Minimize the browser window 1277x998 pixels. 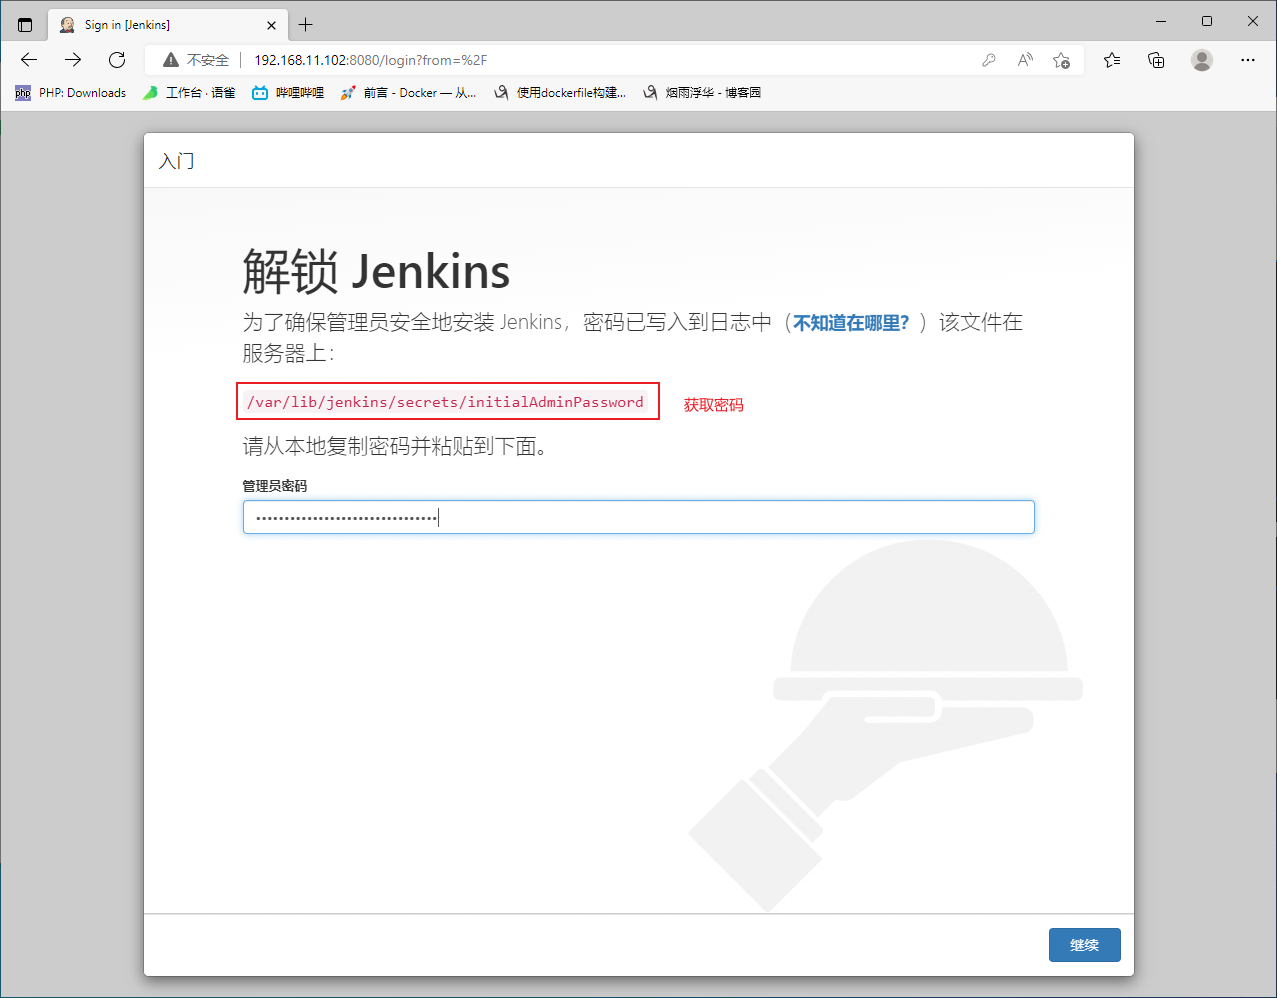[1161, 21]
